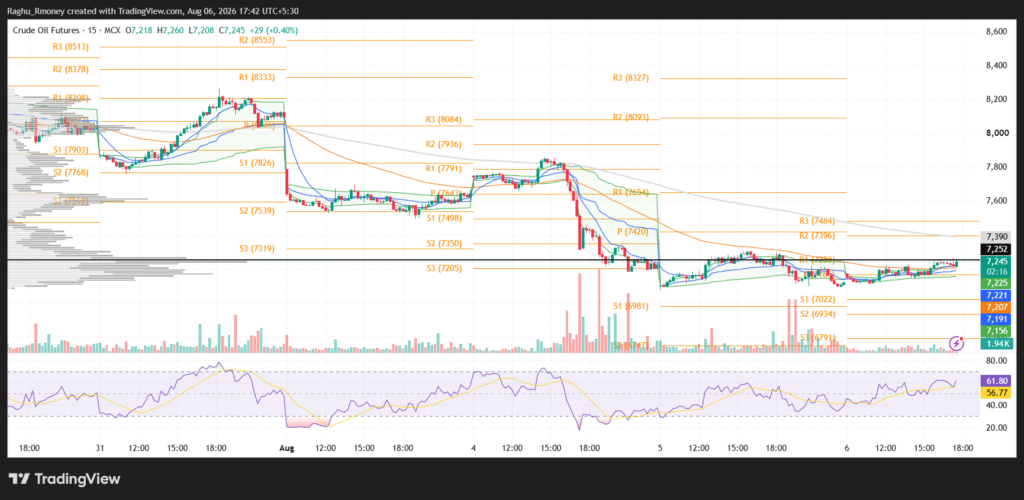Click the yellow 56.77 RSI average tag
Image resolution: width=1024 pixels, height=500 pixels.
997,392
